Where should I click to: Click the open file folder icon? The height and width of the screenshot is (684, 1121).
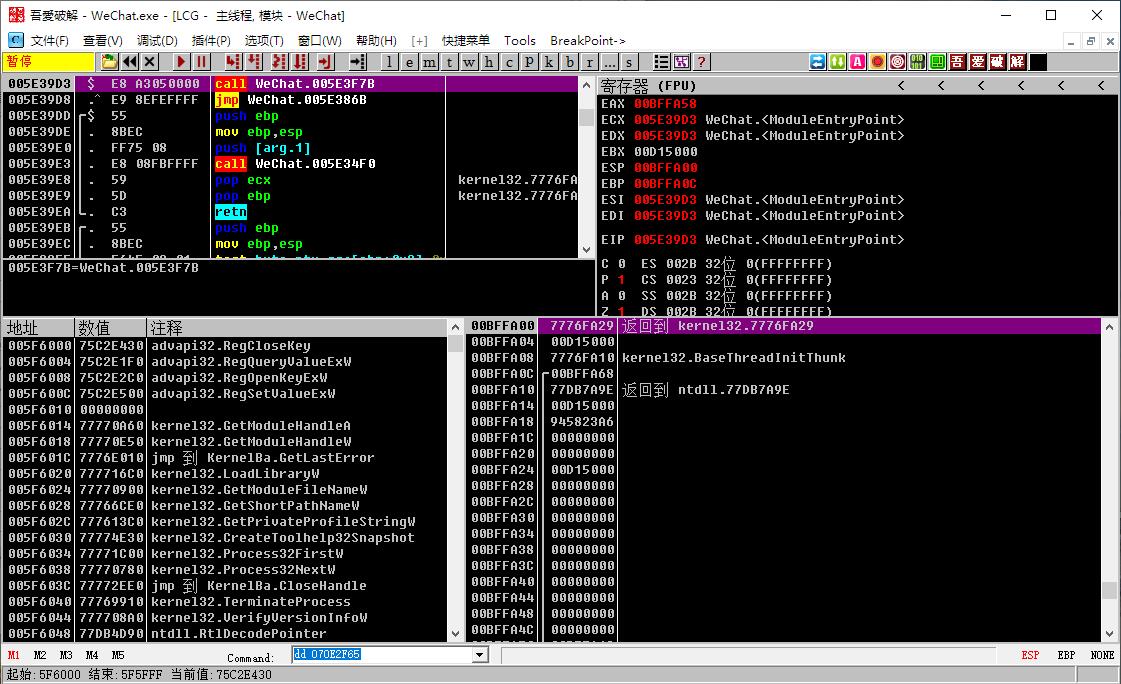pyautogui.click(x=109, y=62)
